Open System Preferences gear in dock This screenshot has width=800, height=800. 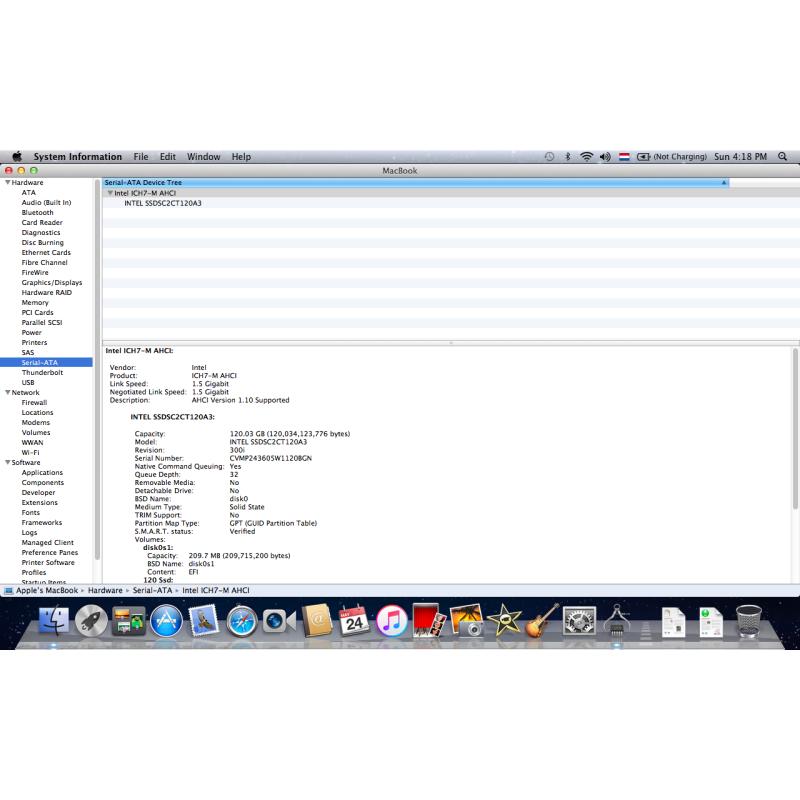(x=579, y=621)
